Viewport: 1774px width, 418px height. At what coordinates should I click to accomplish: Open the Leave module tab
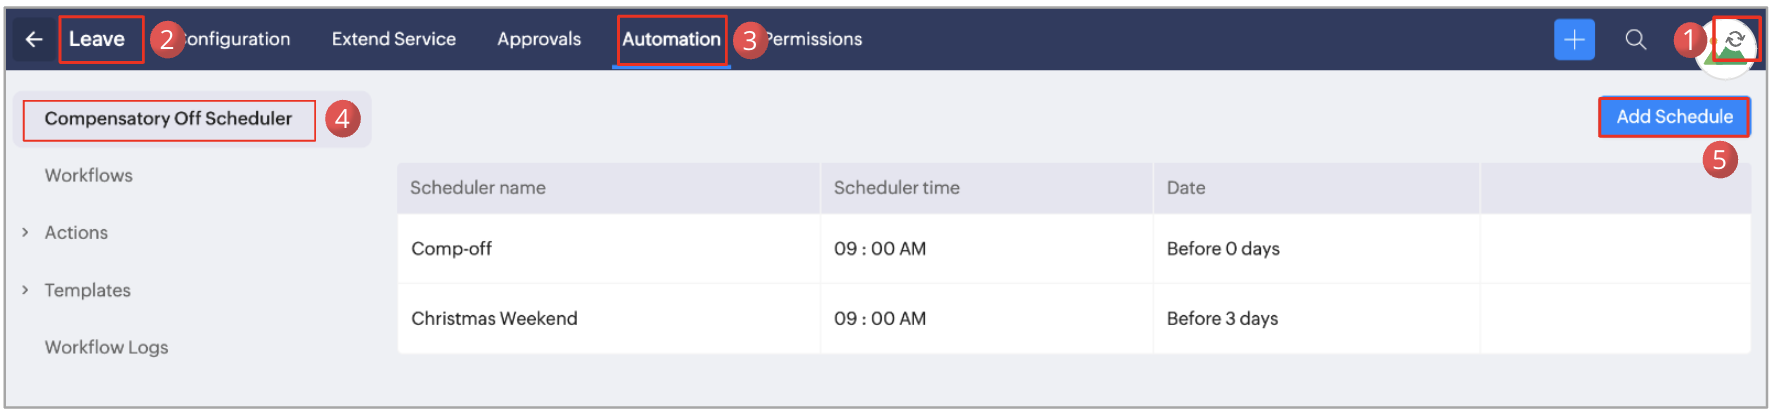(x=97, y=40)
